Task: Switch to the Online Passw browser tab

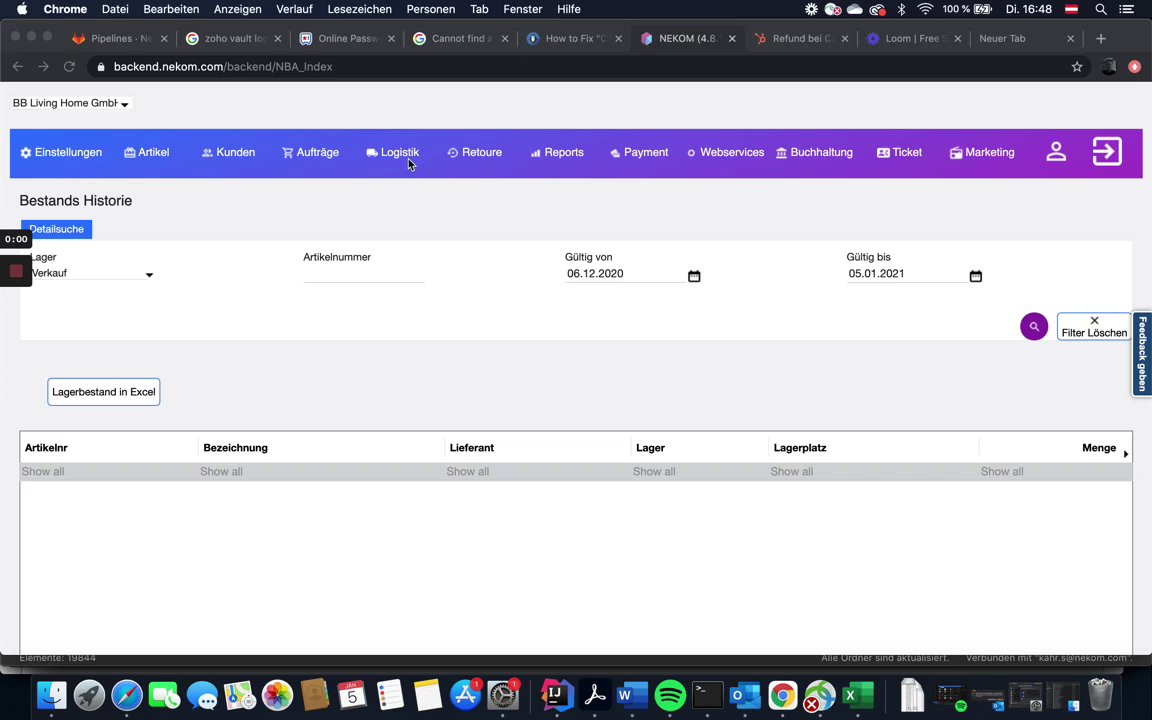Action: (x=348, y=38)
